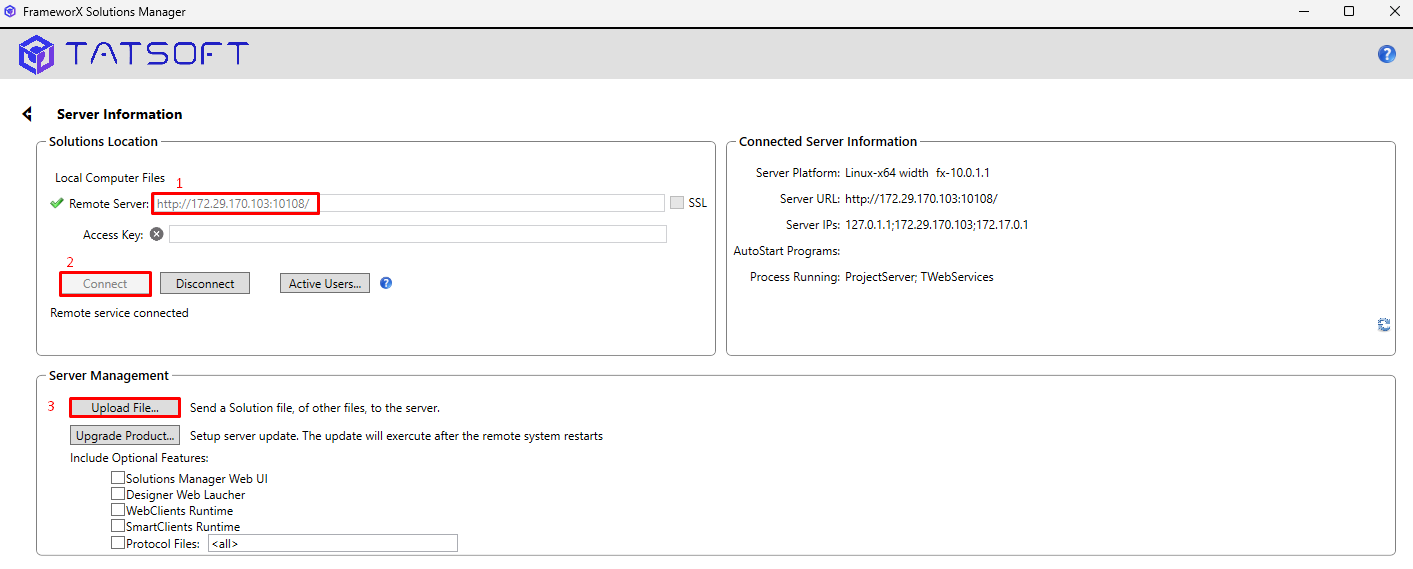Click the Tatsoft logo in the header

[x=133, y=54]
